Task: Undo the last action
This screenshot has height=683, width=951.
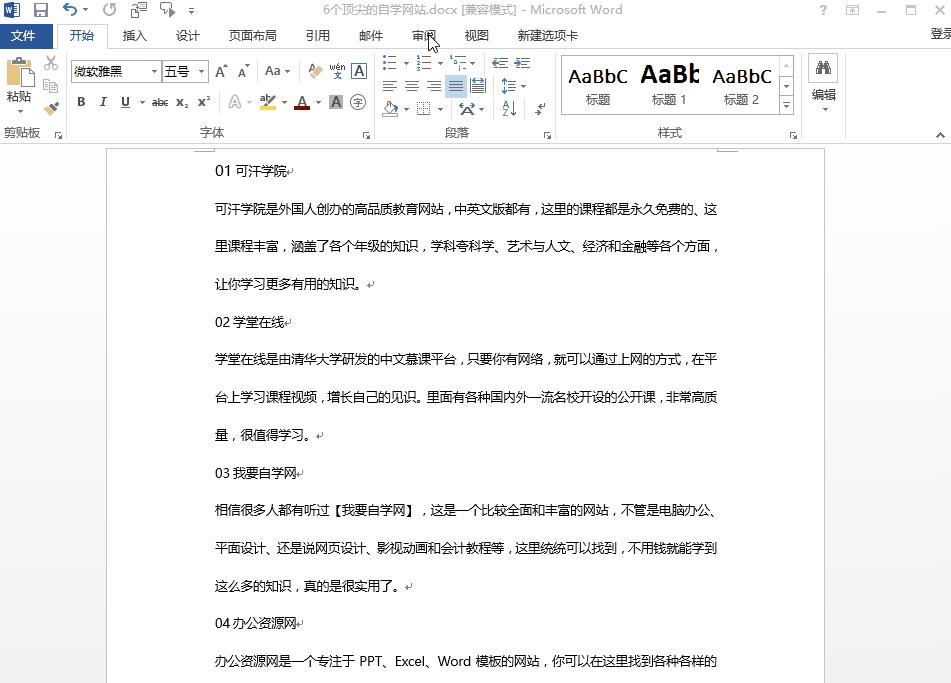Action: click(x=70, y=10)
